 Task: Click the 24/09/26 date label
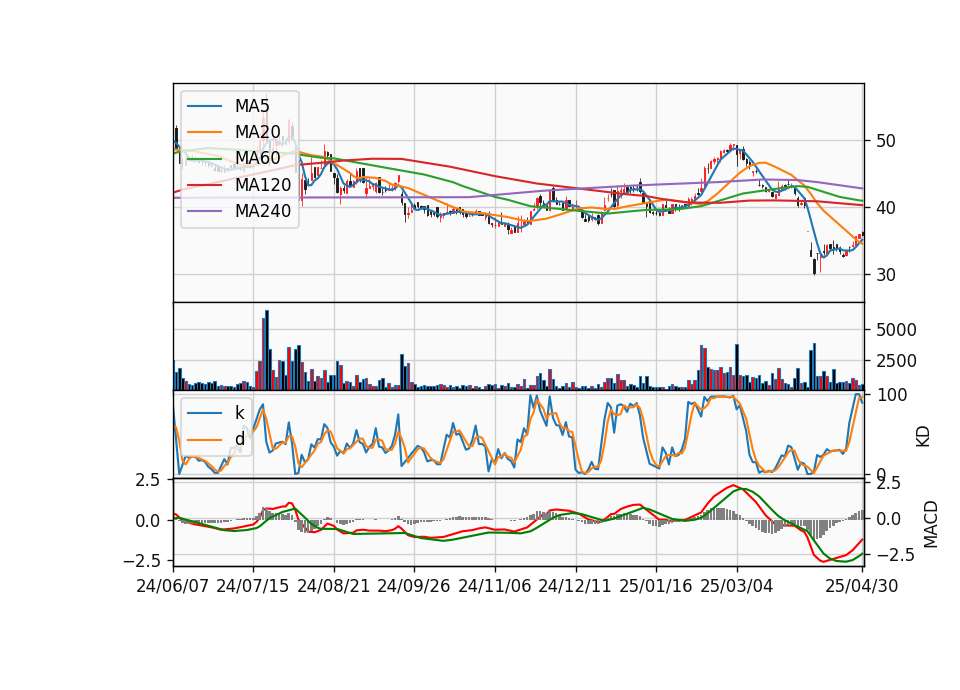[413, 586]
